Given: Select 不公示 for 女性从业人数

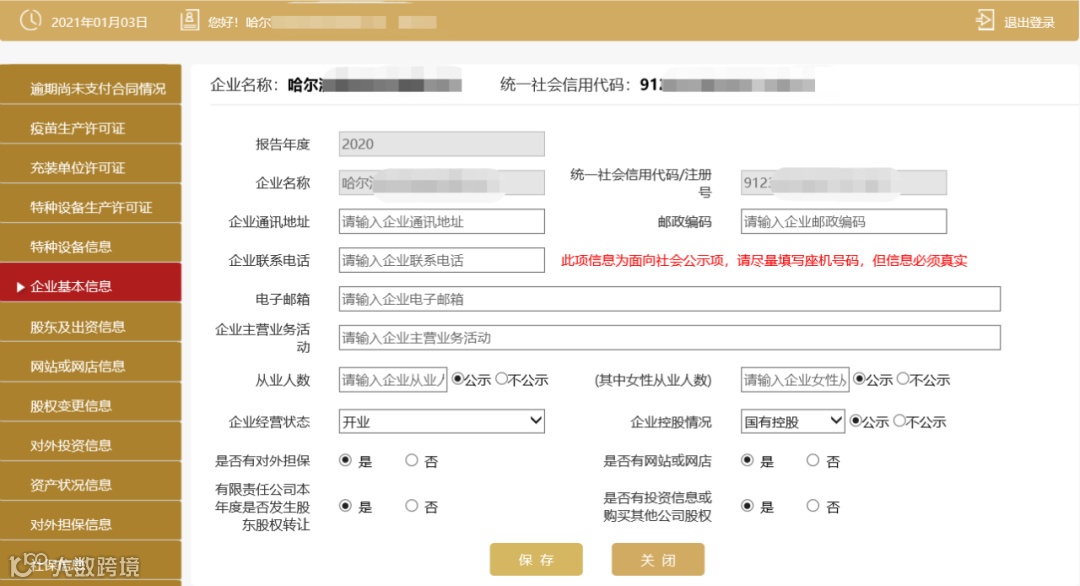Looking at the screenshot, I should click(x=903, y=379).
